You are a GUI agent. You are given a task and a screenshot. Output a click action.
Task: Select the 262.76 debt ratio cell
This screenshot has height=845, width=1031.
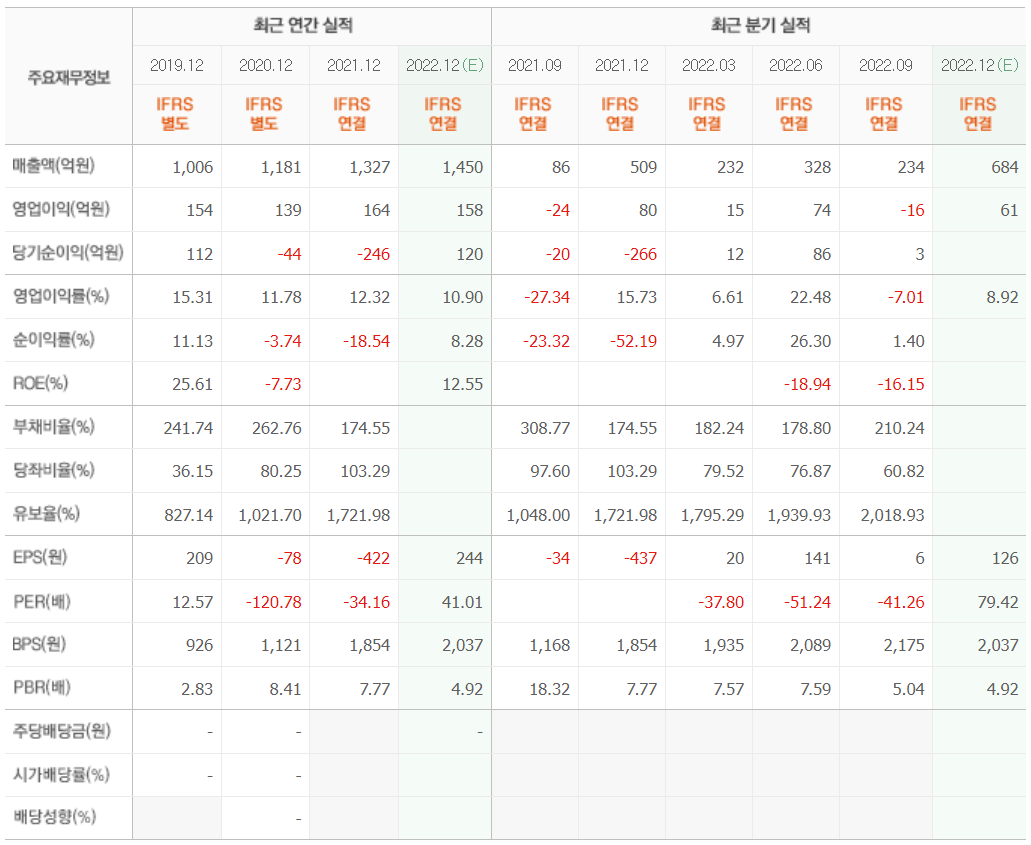pos(277,428)
